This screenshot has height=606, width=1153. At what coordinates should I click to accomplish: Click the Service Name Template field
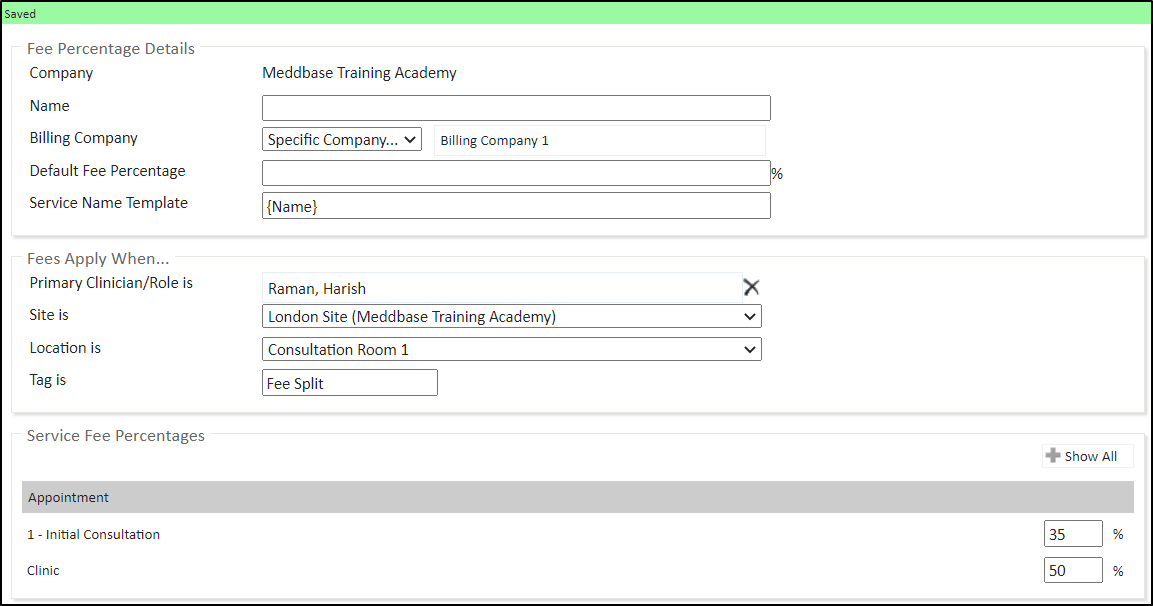[x=516, y=206]
